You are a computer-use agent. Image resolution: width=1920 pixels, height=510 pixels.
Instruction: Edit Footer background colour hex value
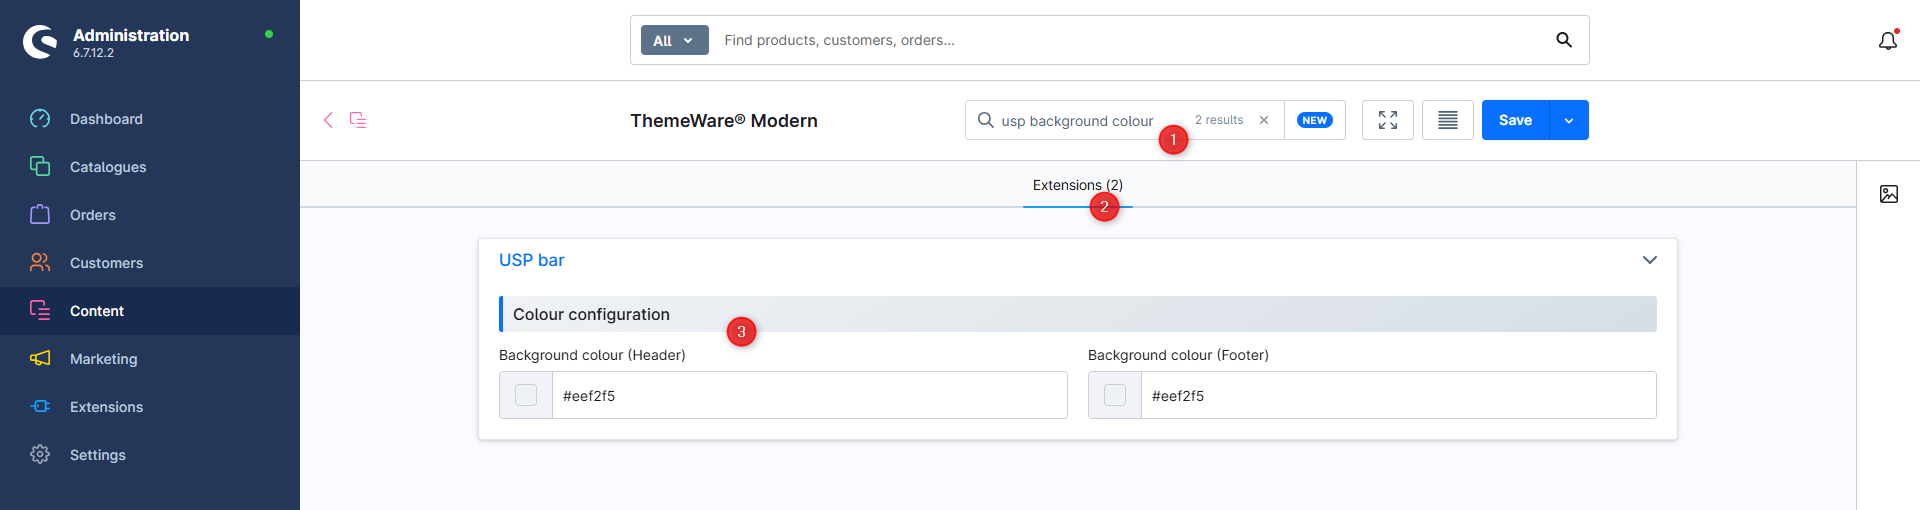1398,395
